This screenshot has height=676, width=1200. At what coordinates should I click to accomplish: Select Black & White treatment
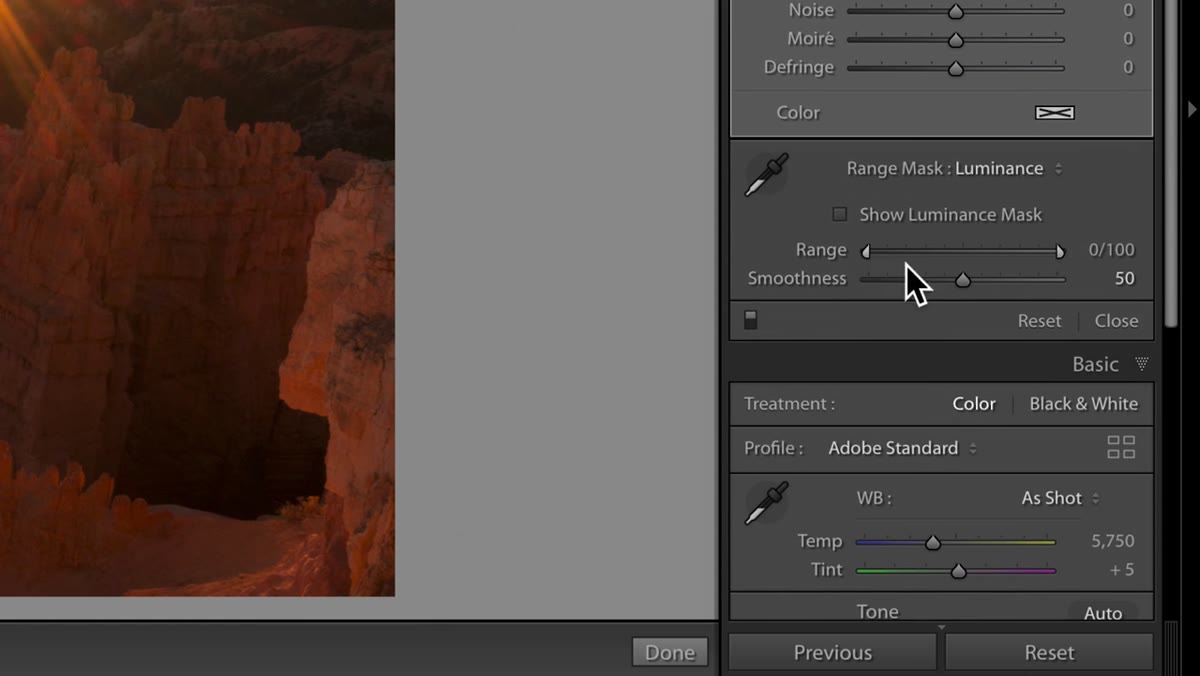(x=1084, y=404)
